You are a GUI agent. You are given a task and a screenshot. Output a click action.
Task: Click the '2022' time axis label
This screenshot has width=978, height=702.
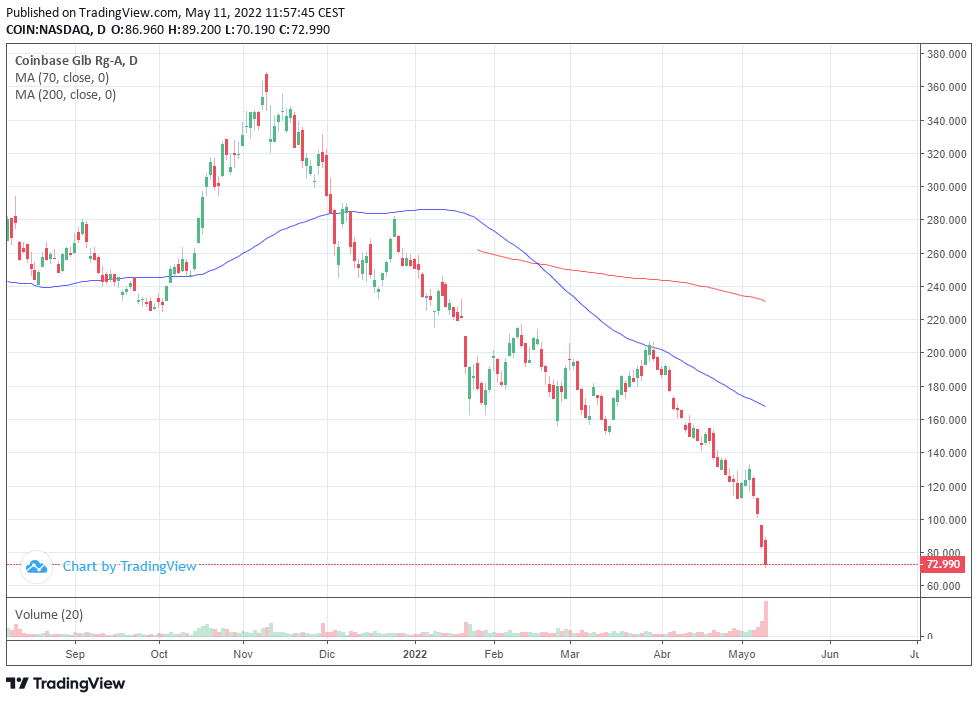click(x=415, y=655)
